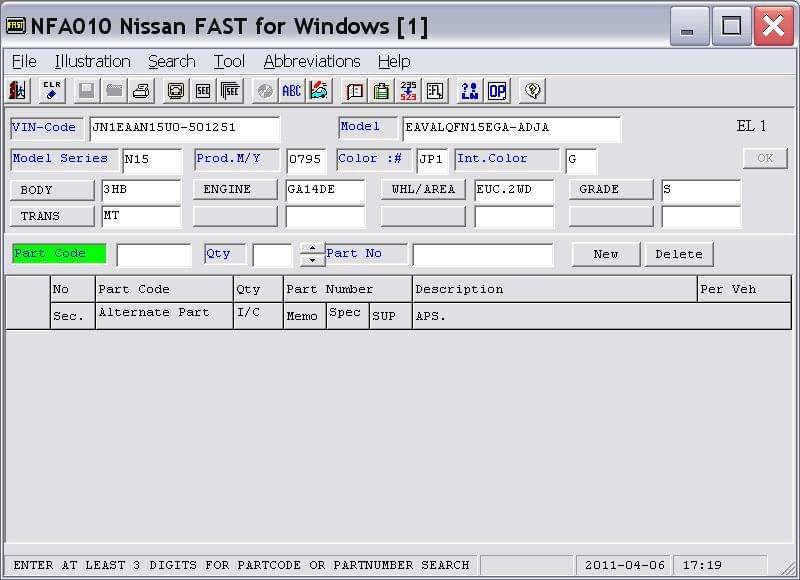Click the Description column header
Screen dimensions: 800x580
pyautogui.click(x=554, y=289)
